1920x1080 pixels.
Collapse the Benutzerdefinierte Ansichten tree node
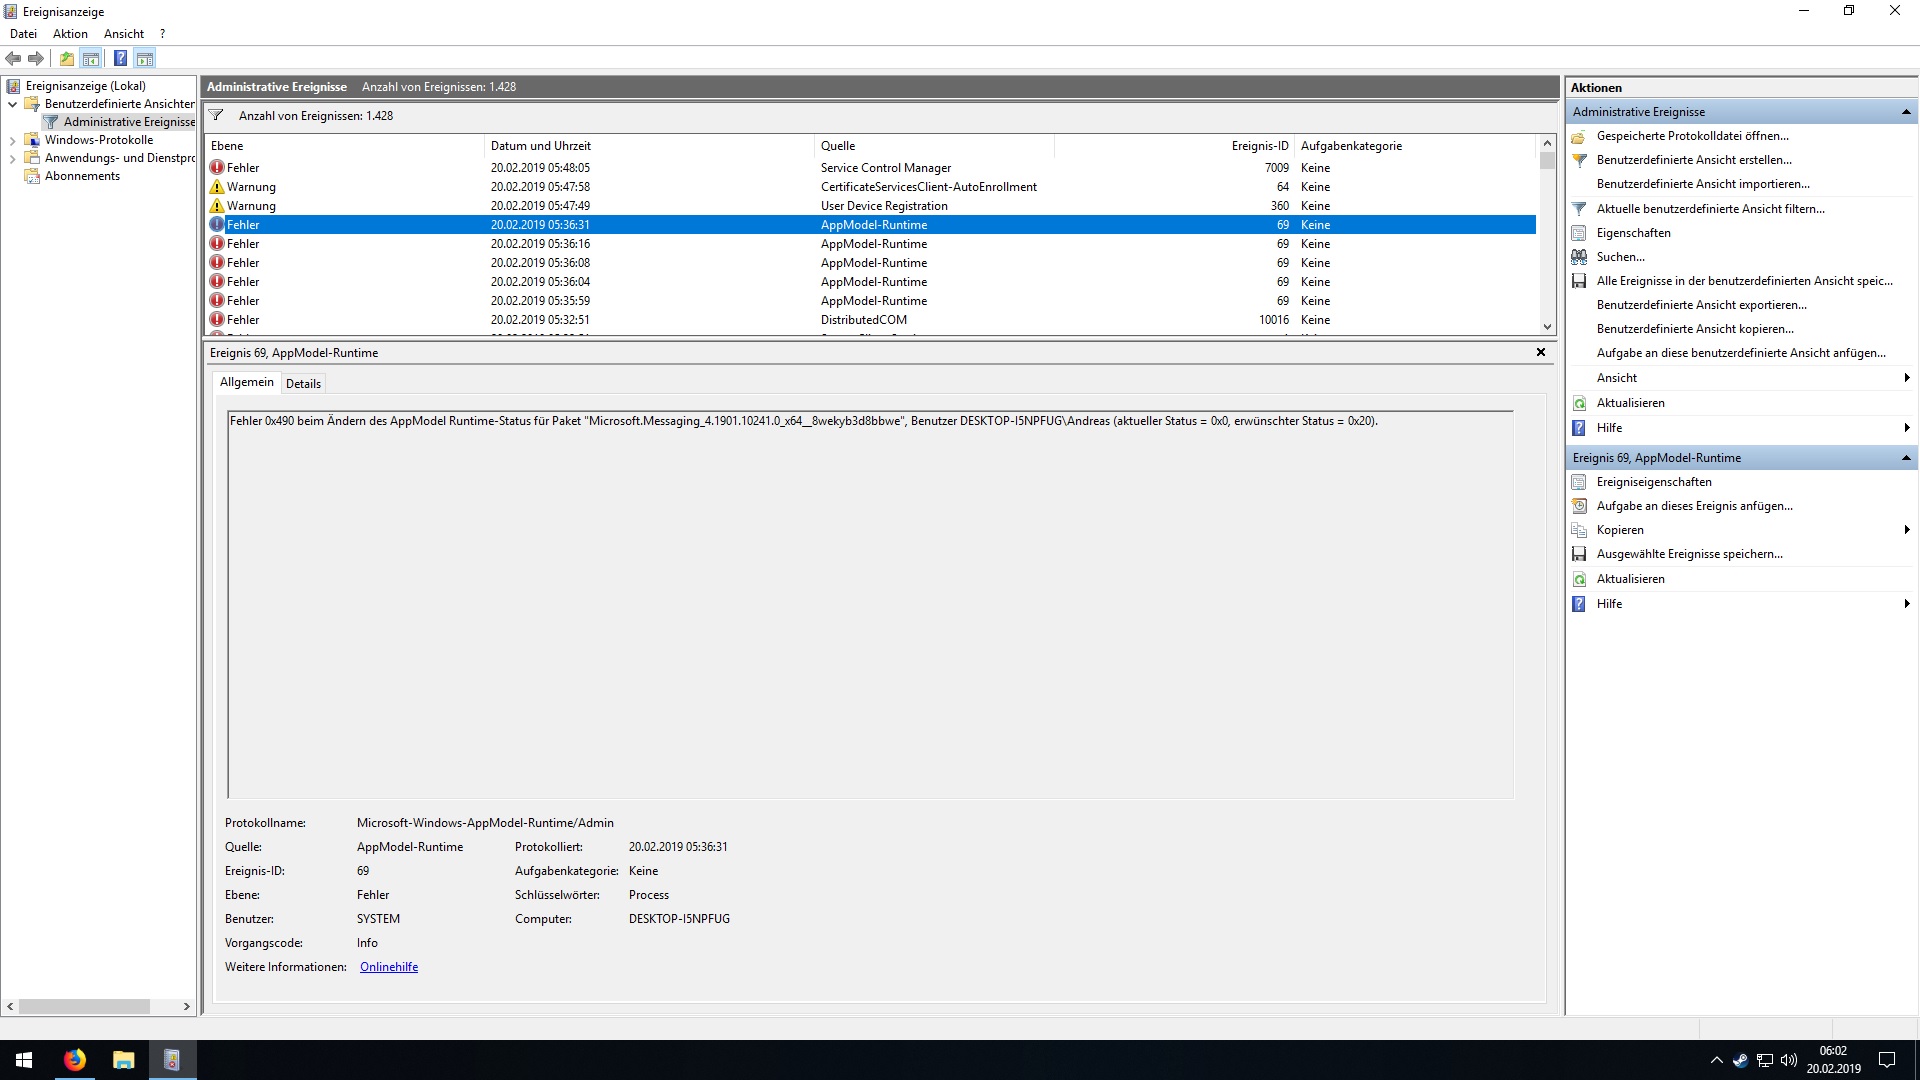pyautogui.click(x=12, y=104)
